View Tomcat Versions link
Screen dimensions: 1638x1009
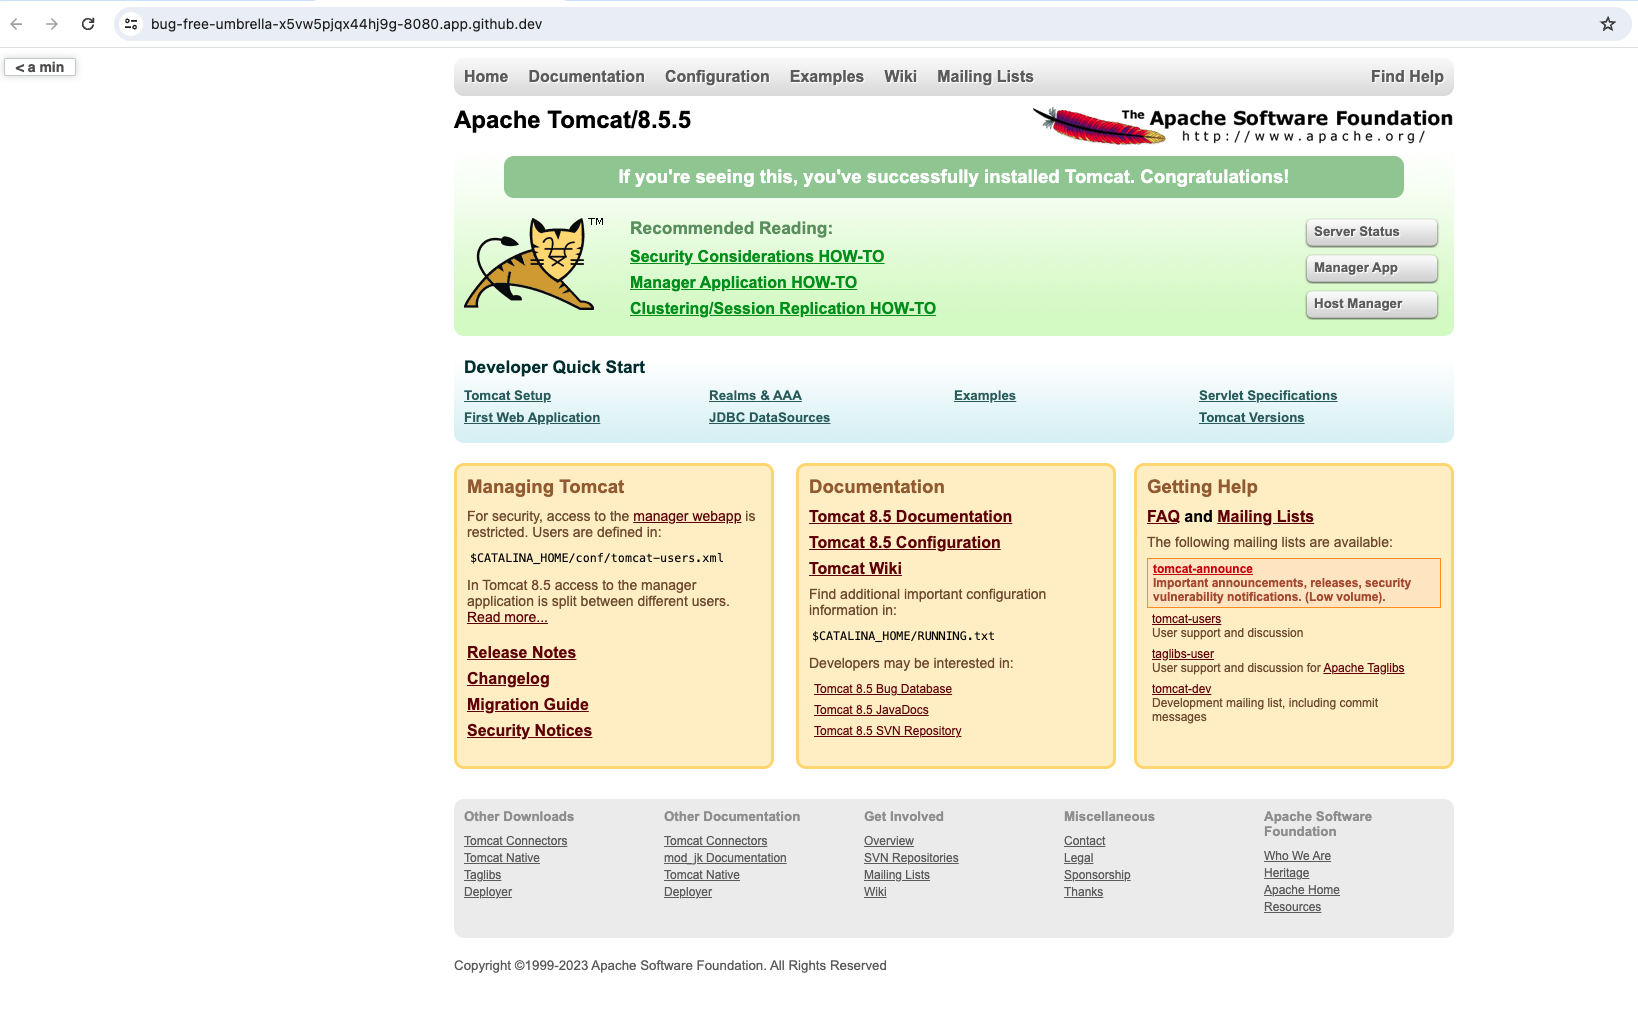coord(1251,418)
